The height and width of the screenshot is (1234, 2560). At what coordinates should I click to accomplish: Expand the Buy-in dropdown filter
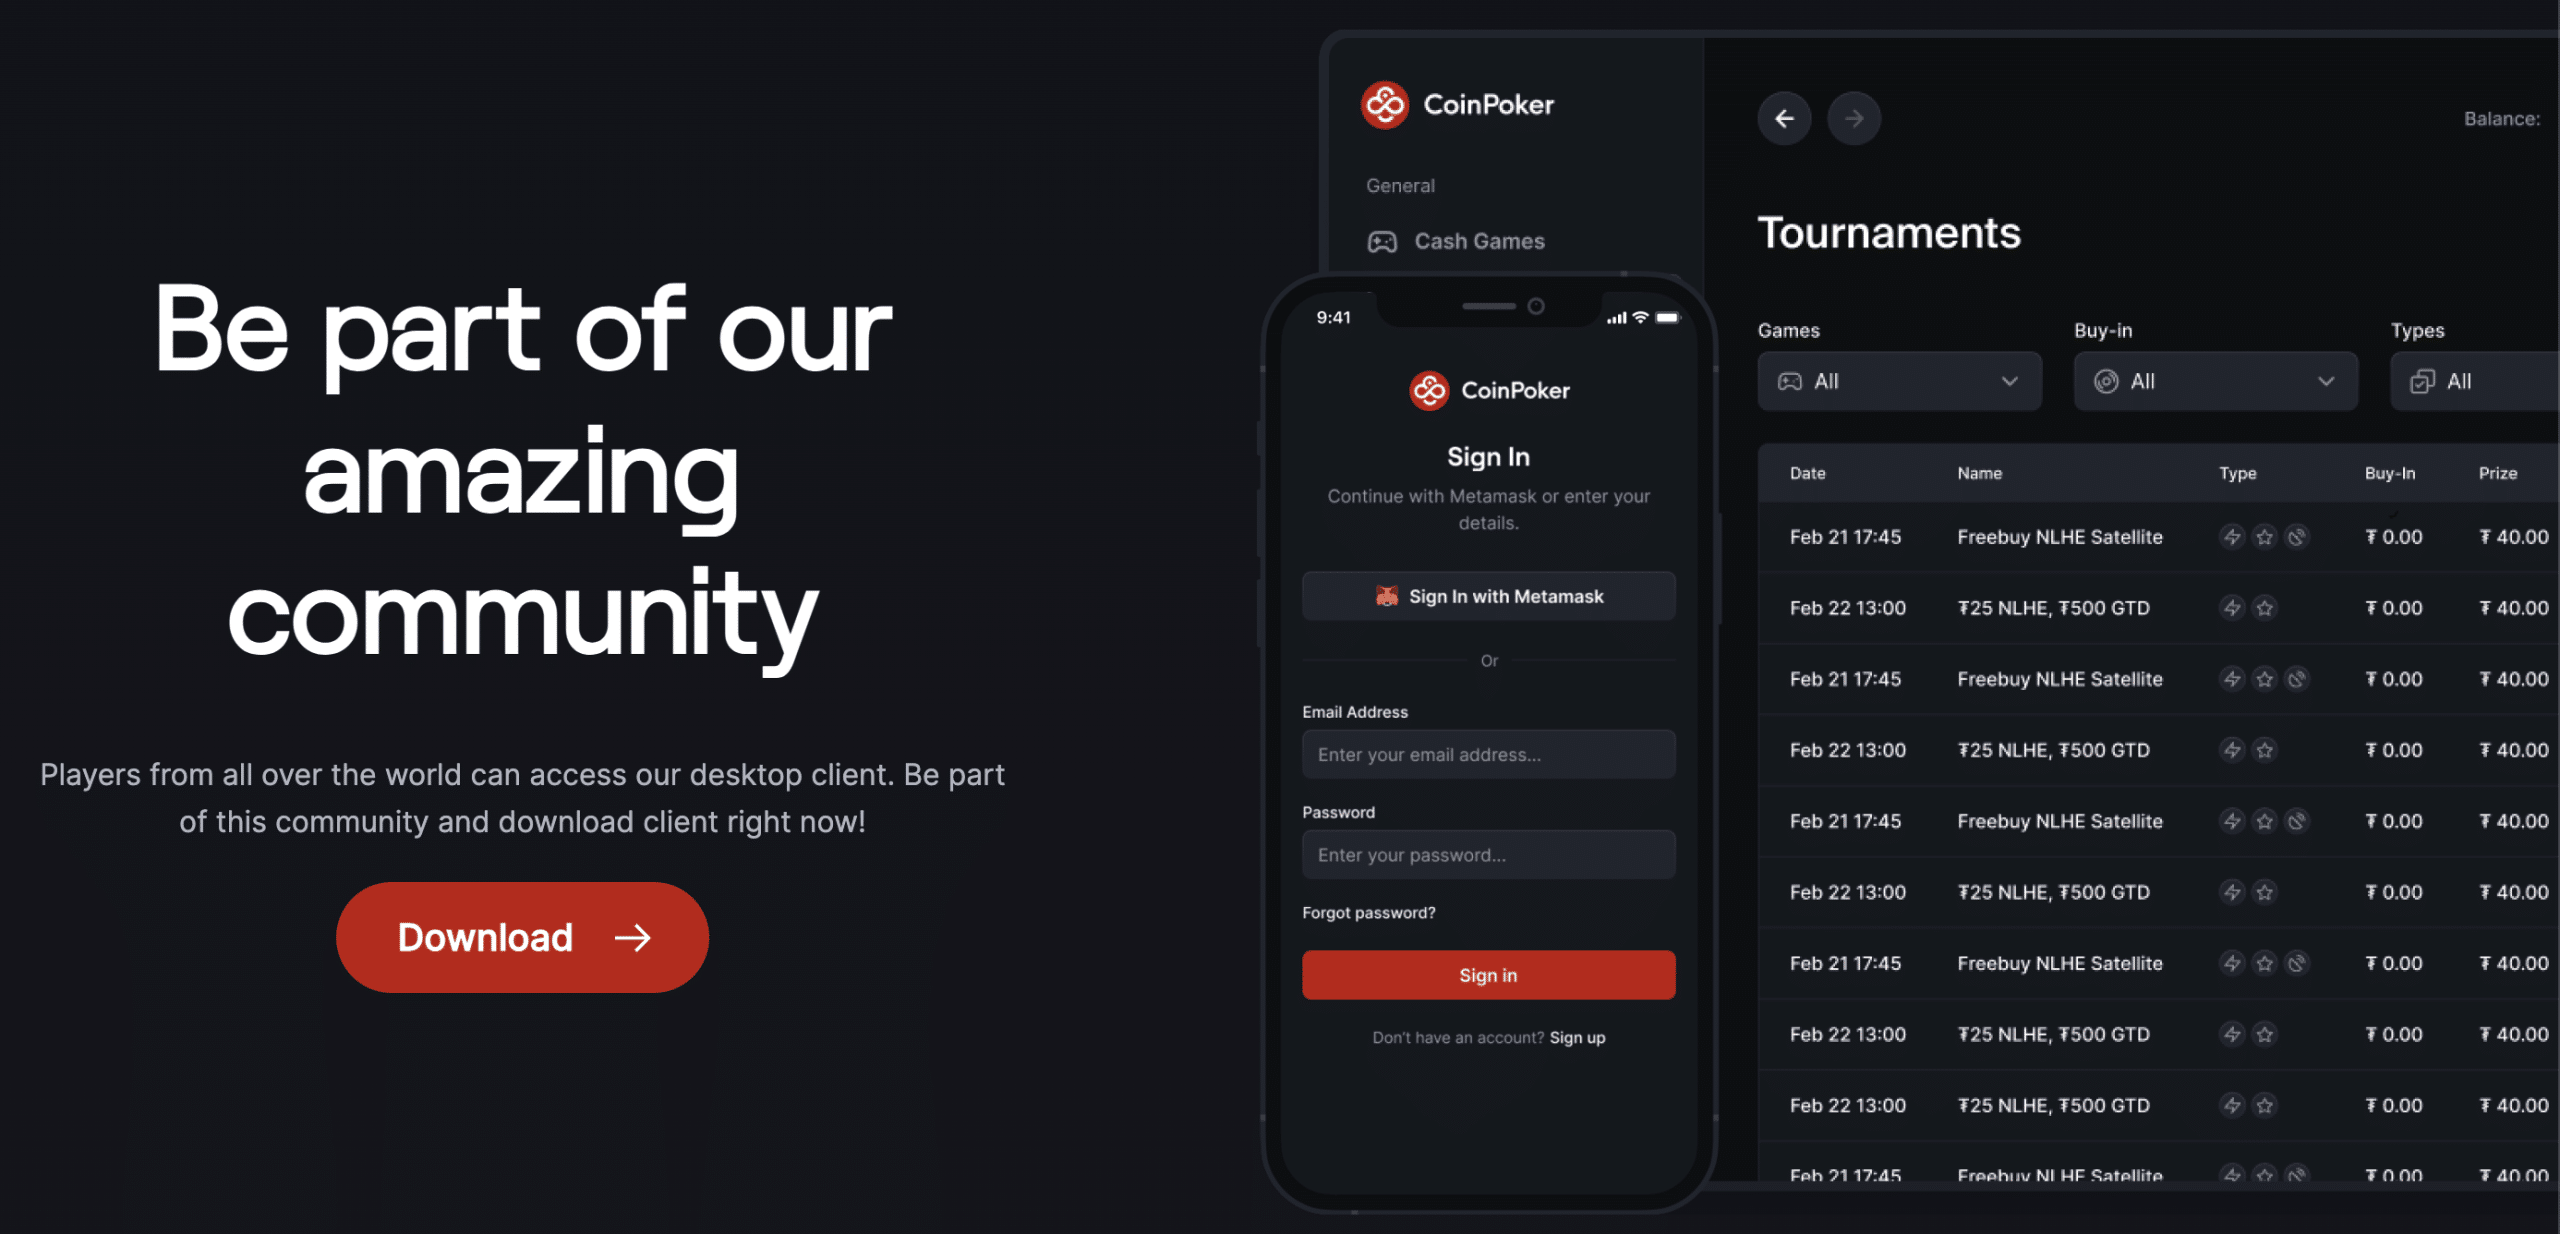click(2216, 380)
